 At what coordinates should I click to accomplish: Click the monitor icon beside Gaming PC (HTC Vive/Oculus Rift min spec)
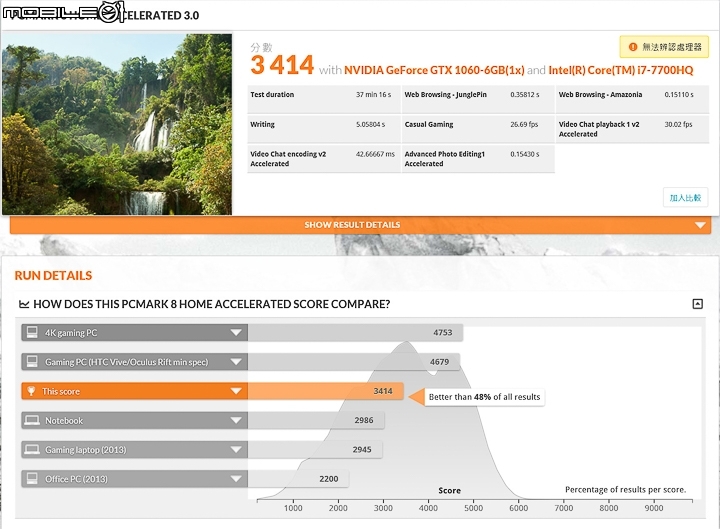click(32, 362)
